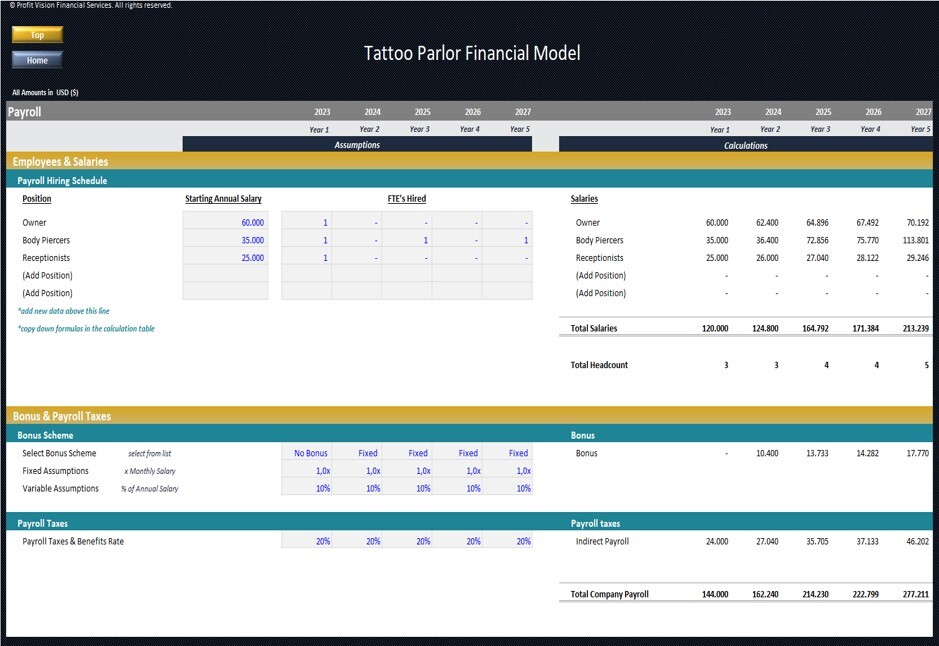939x646 pixels.
Task: Click the Top navigation button
Action: click(x=36, y=34)
